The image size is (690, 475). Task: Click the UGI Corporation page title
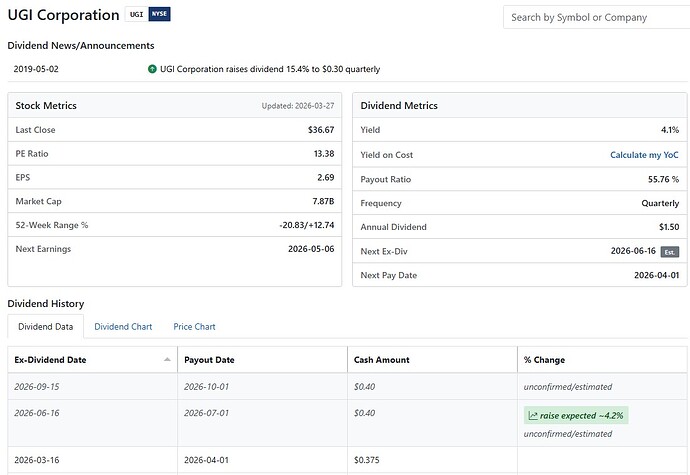[x=63, y=15]
